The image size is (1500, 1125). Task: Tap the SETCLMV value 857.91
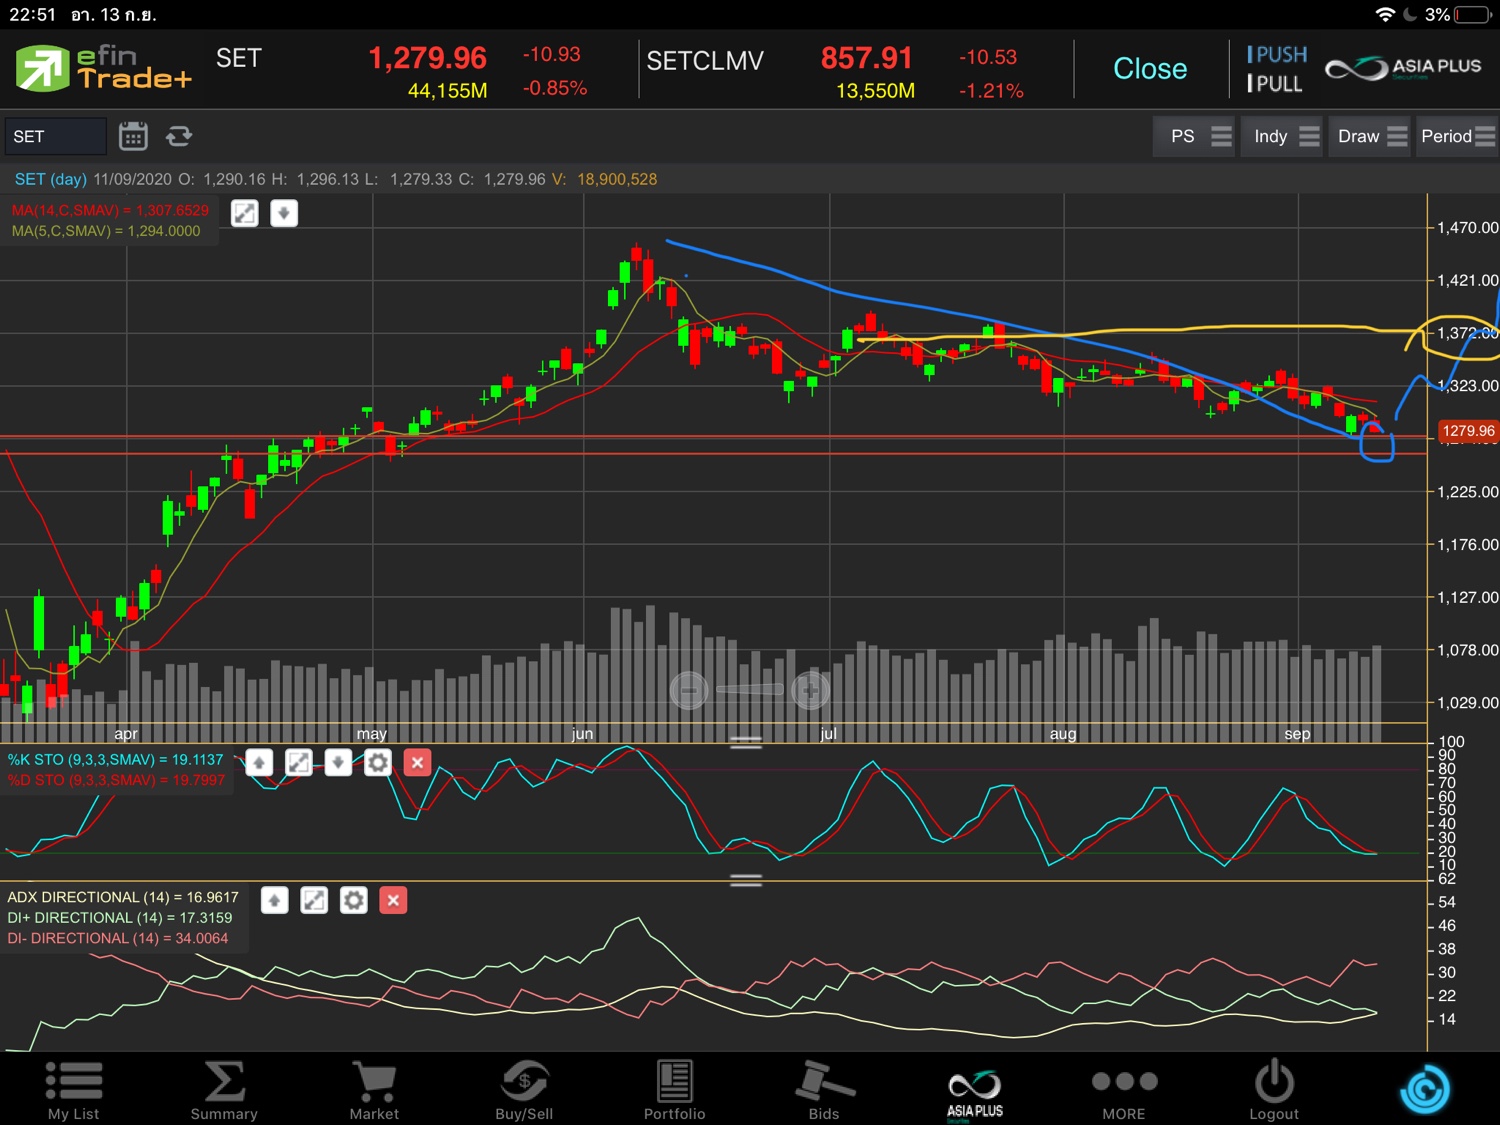(866, 58)
